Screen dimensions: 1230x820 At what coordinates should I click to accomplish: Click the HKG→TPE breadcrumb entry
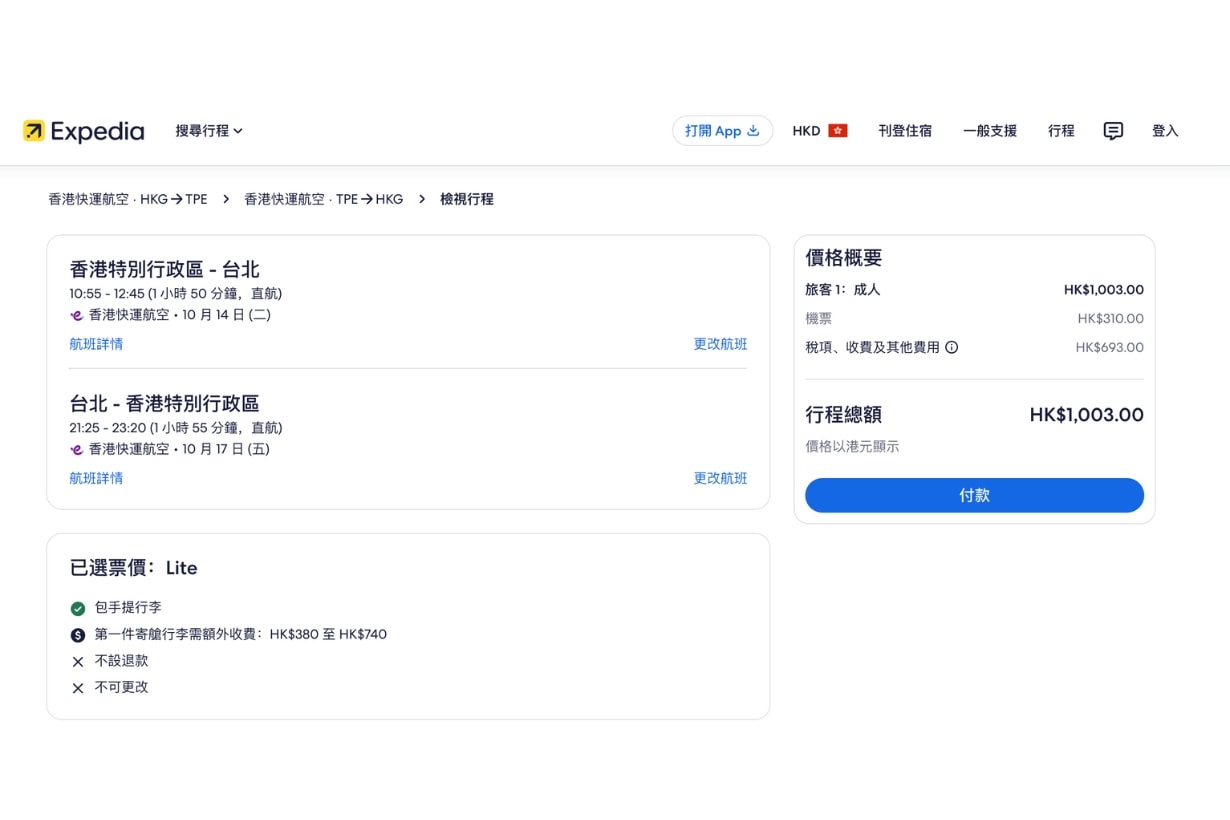tap(128, 199)
